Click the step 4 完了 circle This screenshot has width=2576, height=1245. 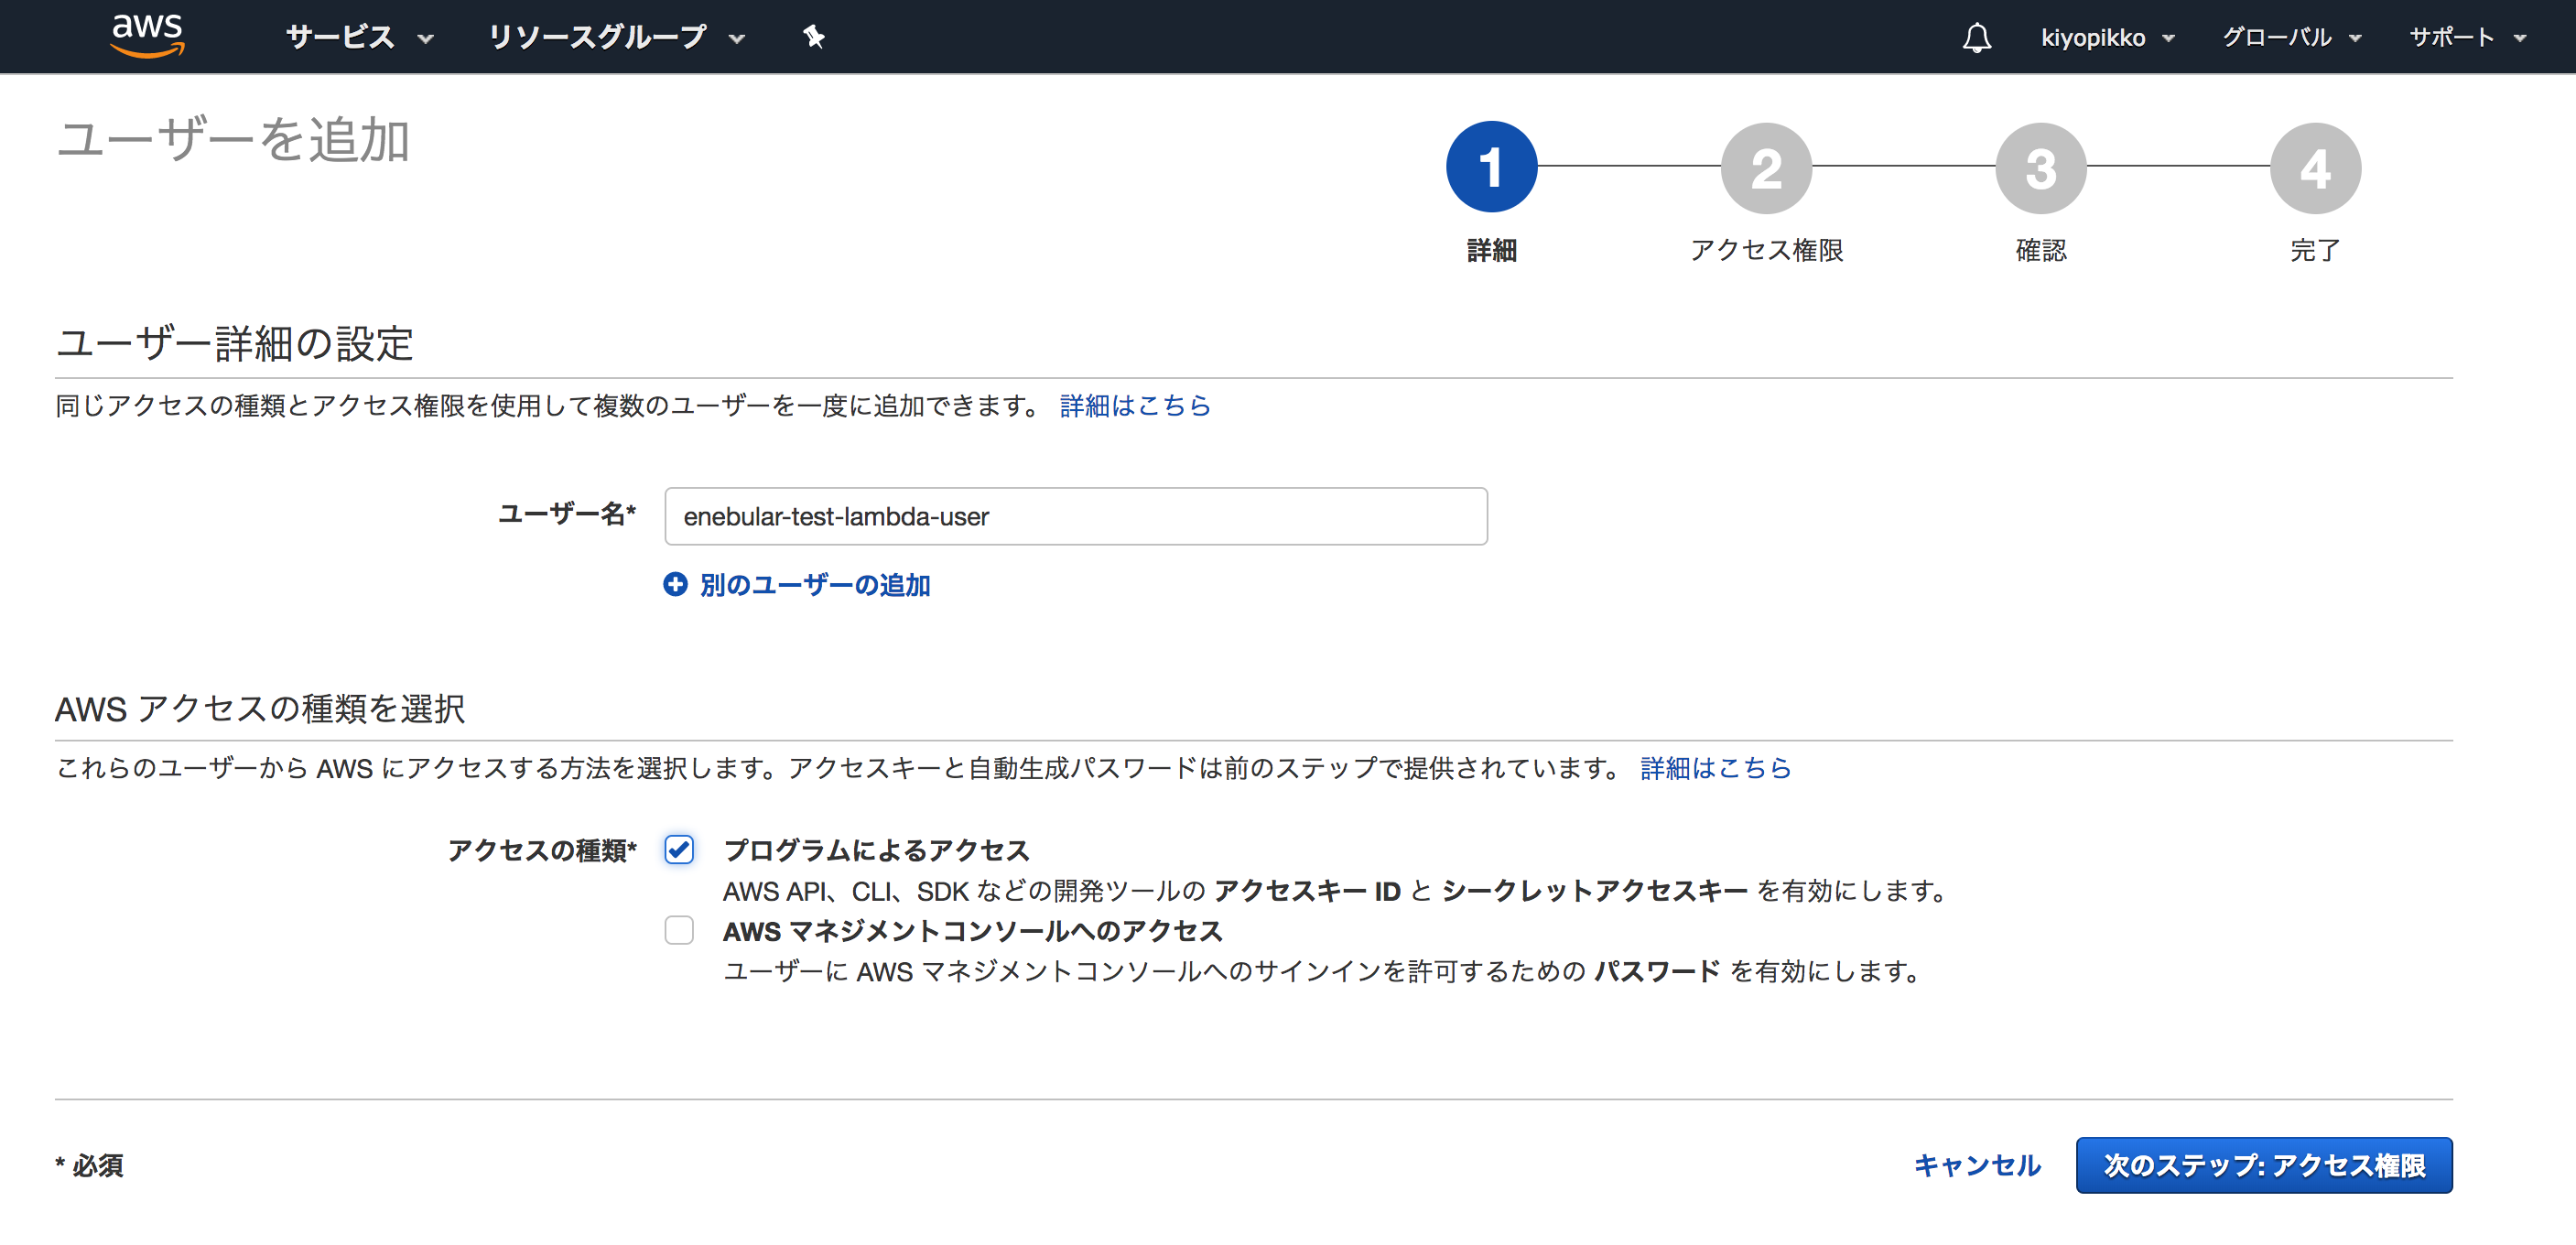(x=2314, y=167)
